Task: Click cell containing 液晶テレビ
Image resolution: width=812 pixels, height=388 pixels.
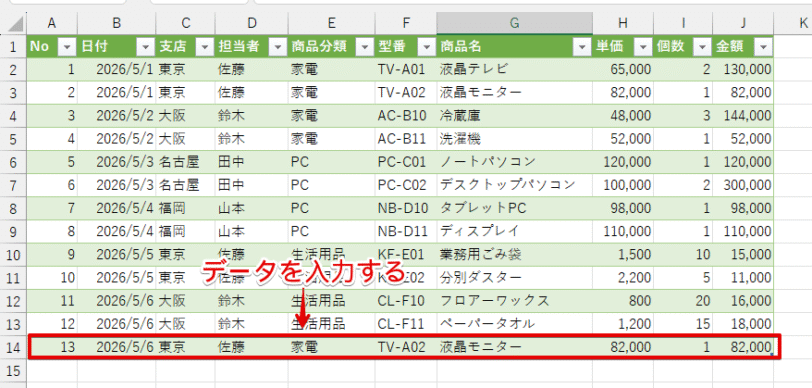Action: 515,69
